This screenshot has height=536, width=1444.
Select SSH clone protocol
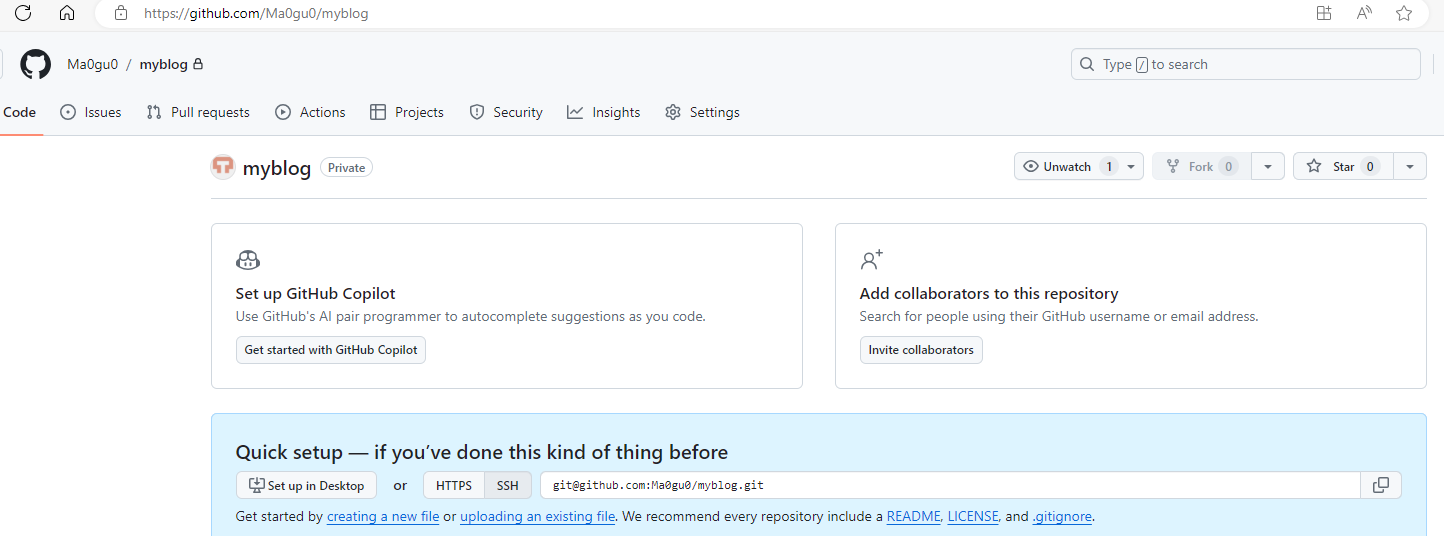[x=508, y=485]
